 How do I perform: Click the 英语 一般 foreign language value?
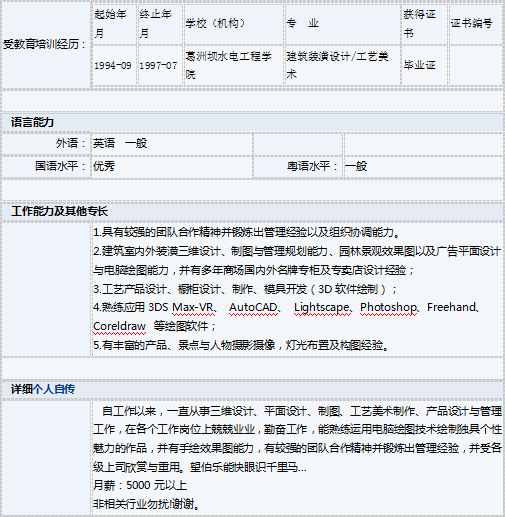[x=120, y=143]
